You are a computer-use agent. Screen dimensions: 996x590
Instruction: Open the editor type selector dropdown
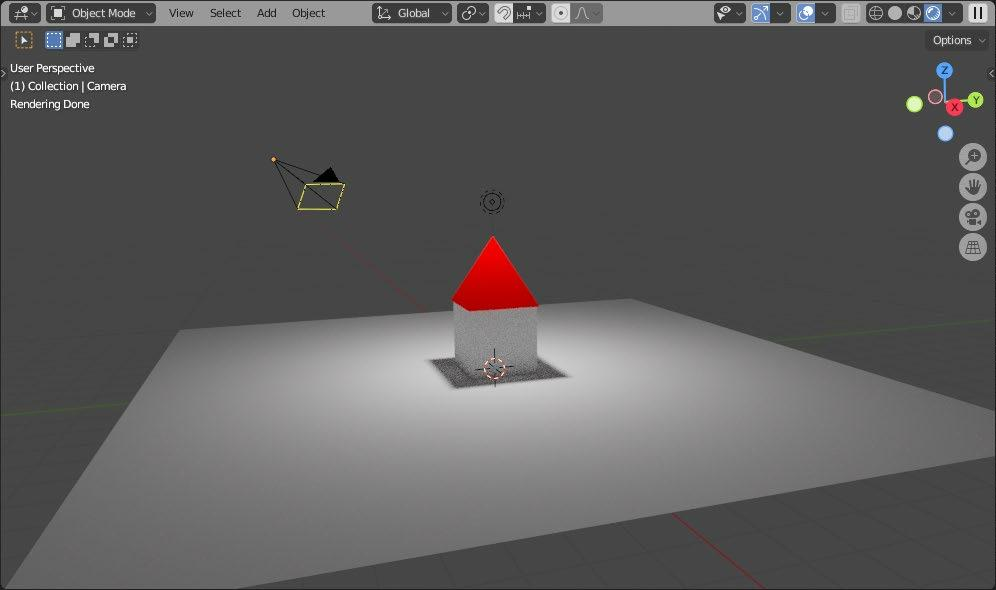pos(25,13)
